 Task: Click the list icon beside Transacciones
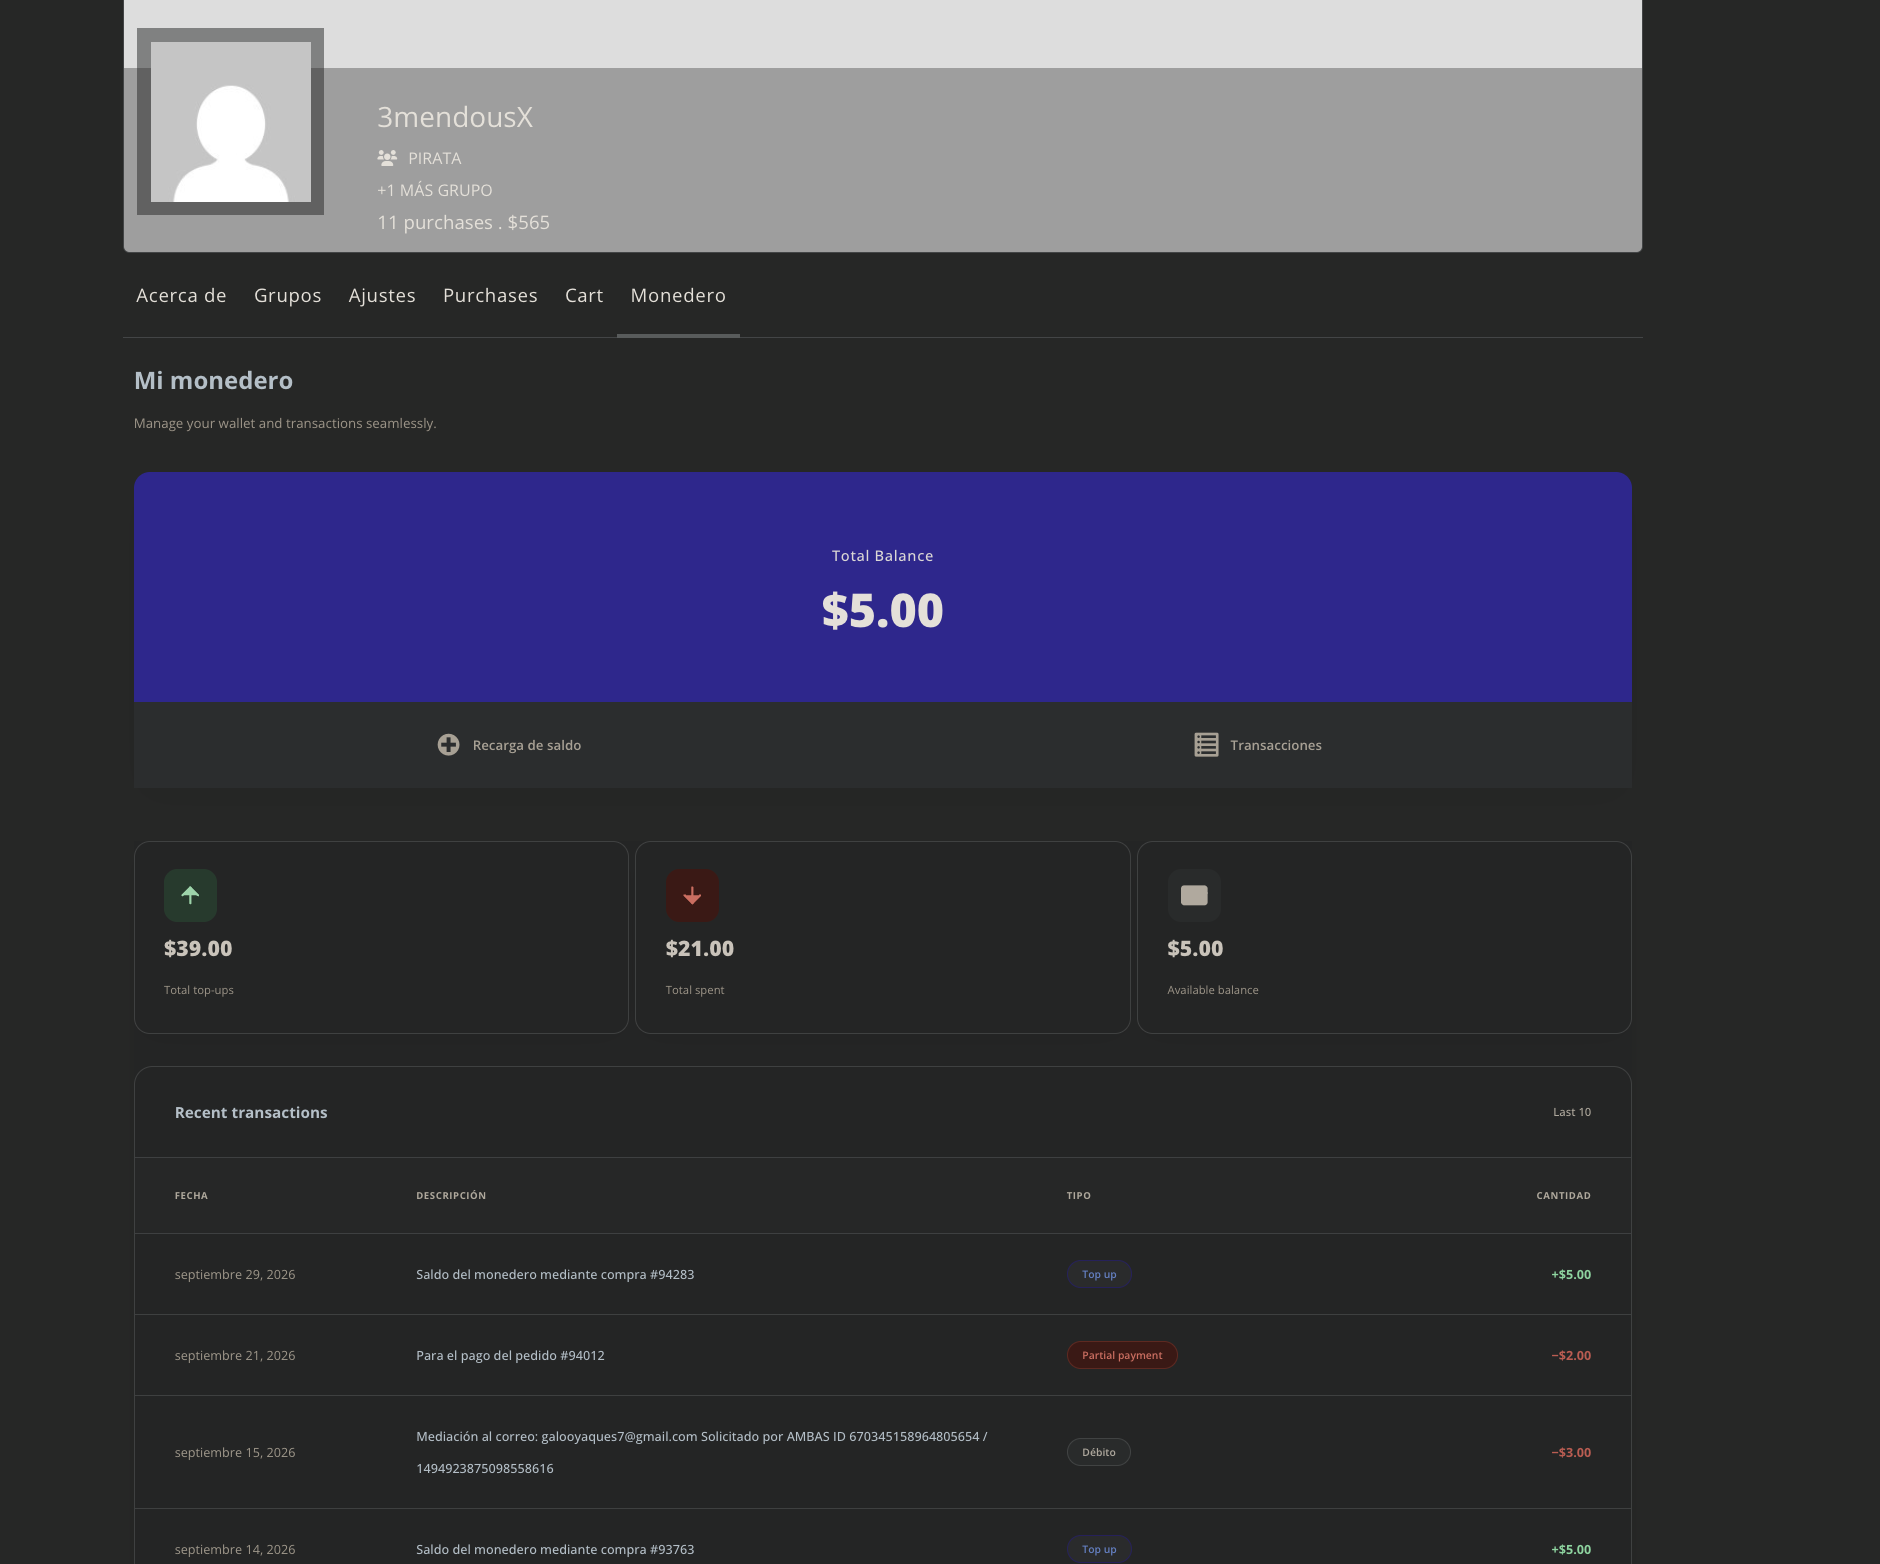pos(1206,745)
